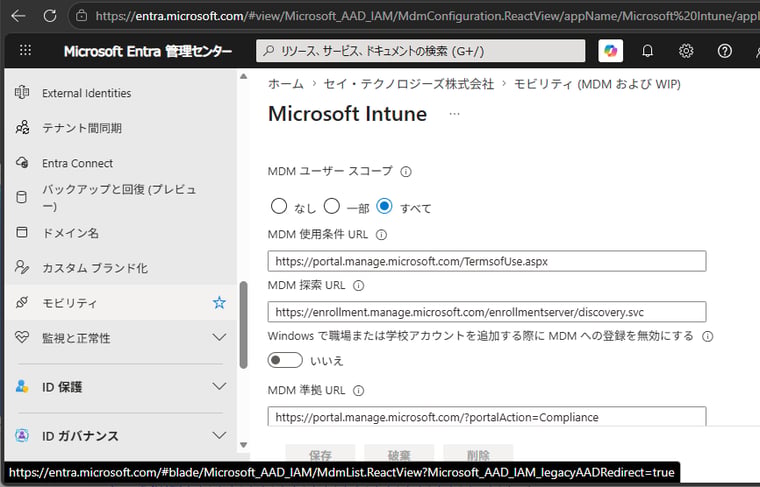
Task: Click the ID ガバナンス icon
Action: coord(22,435)
